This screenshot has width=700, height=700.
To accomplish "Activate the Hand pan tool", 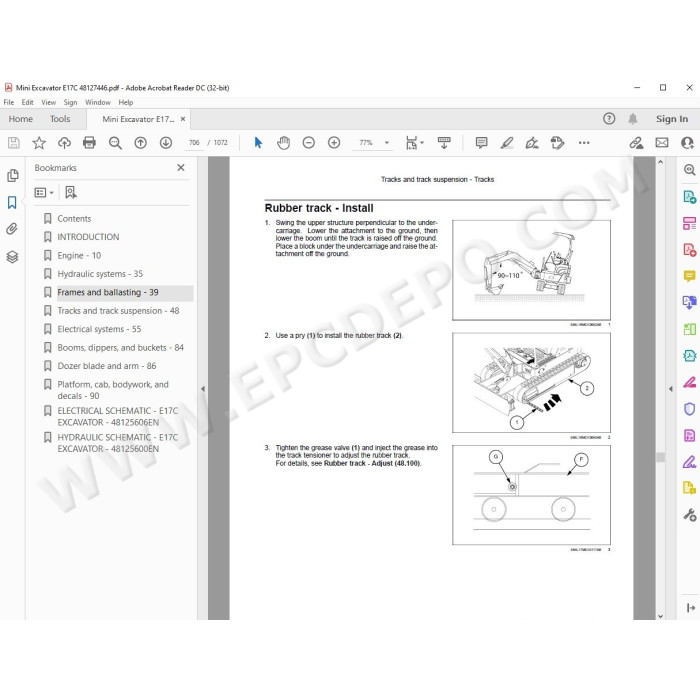I will click(283, 143).
